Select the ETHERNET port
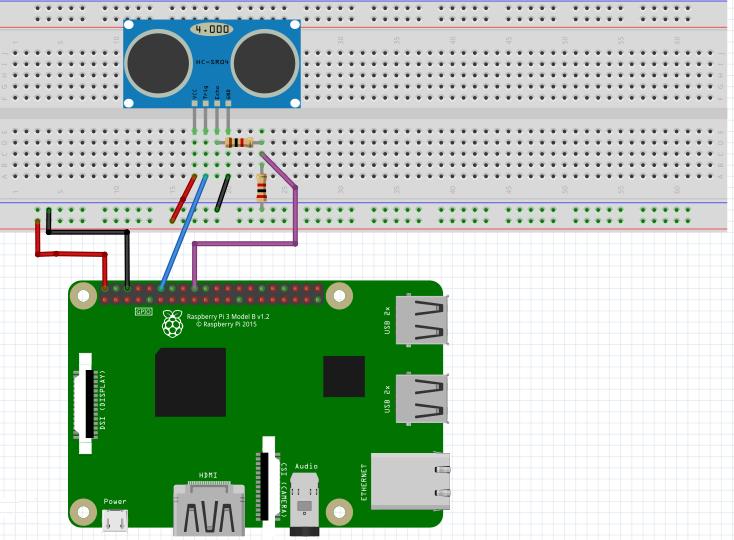The image size is (734, 540). [x=411, y=481]
